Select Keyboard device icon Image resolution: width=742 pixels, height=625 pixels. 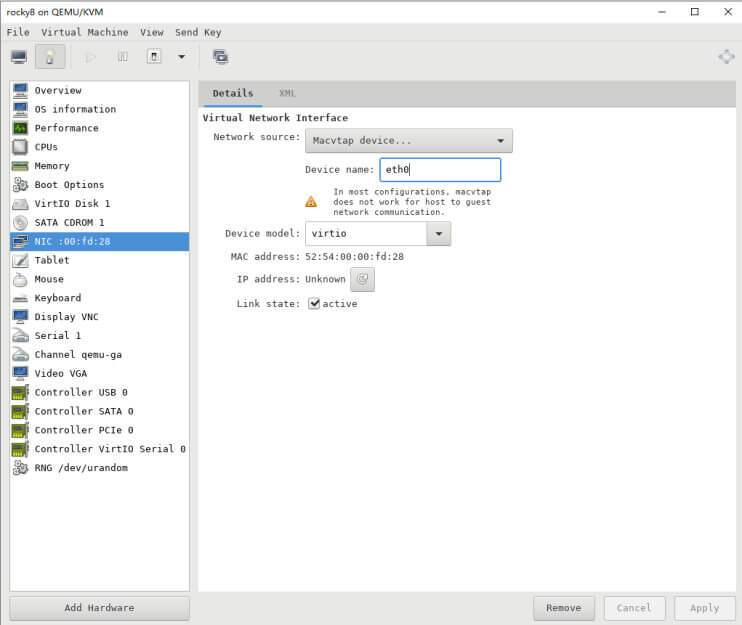click(20, 298)
